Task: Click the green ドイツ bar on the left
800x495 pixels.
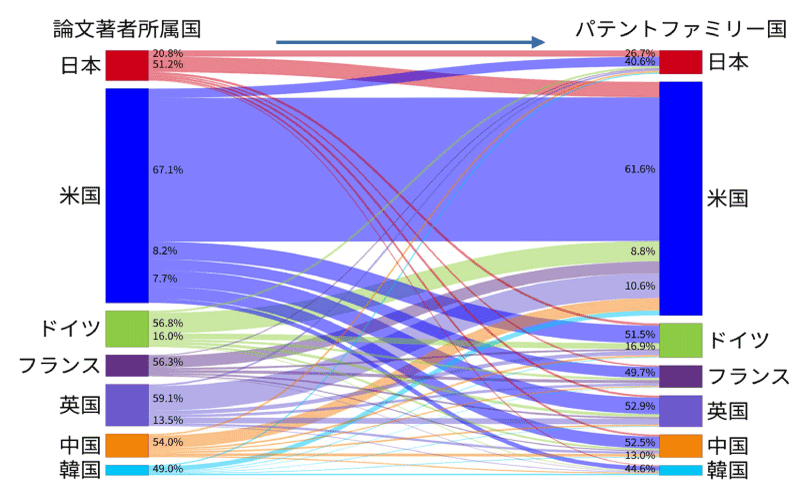Action: tap(127, 328)
